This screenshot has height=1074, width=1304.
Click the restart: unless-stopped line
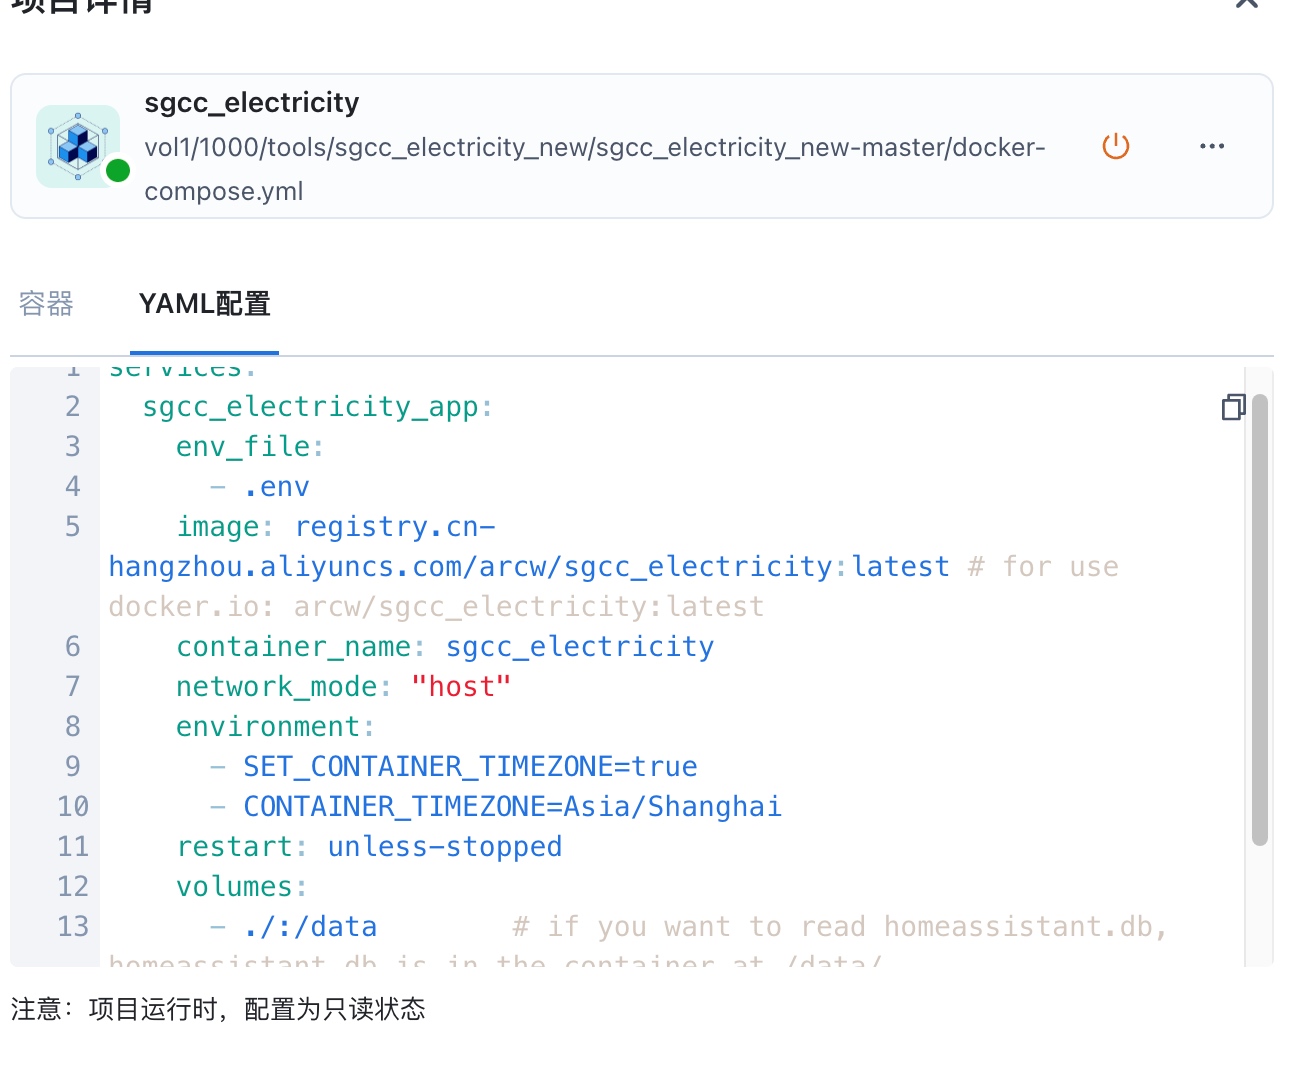coord(369,847)
